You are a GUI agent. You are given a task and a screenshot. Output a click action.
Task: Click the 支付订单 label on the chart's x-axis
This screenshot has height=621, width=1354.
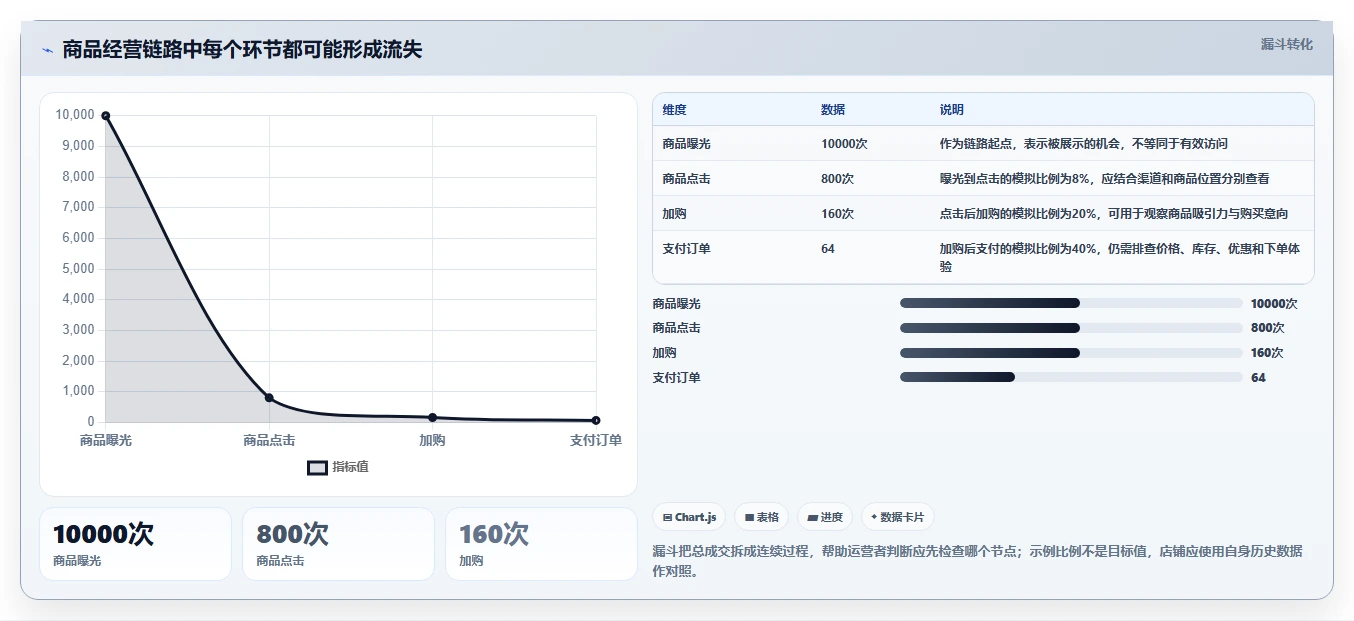click(x=596, y=441)
